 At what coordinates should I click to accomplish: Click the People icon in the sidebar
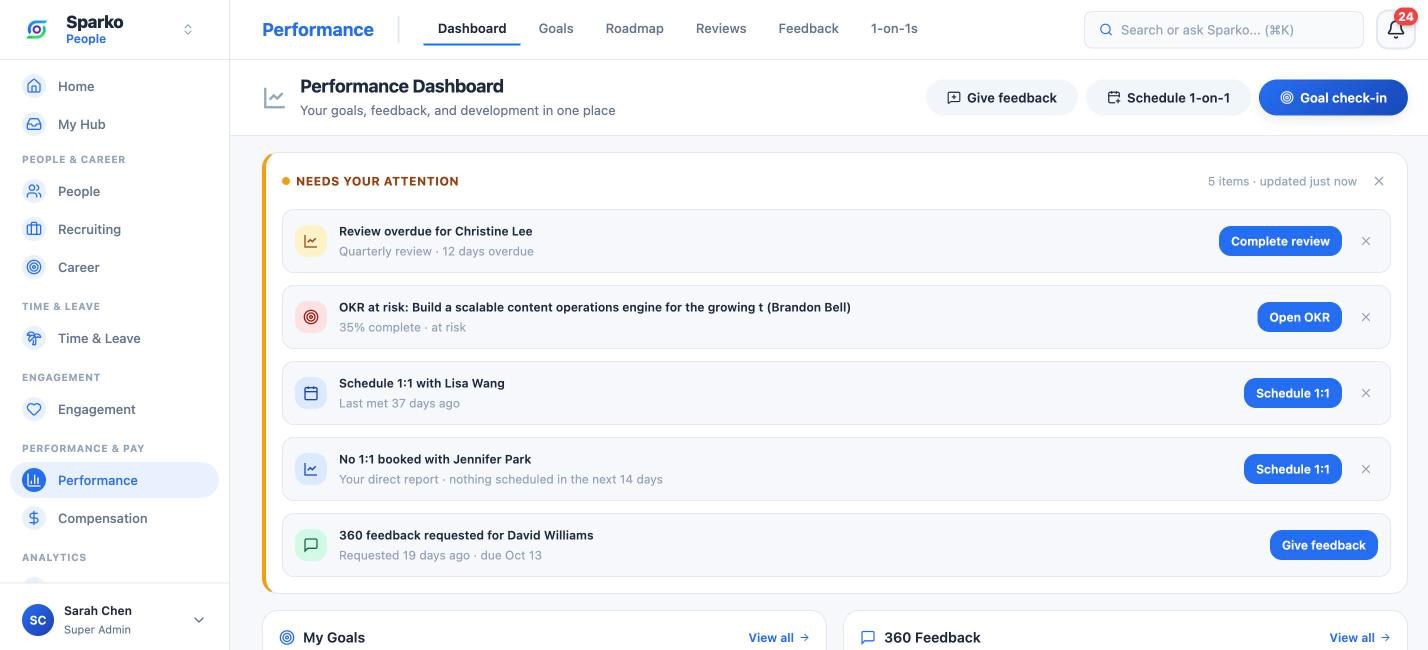(x=34, y=191)
